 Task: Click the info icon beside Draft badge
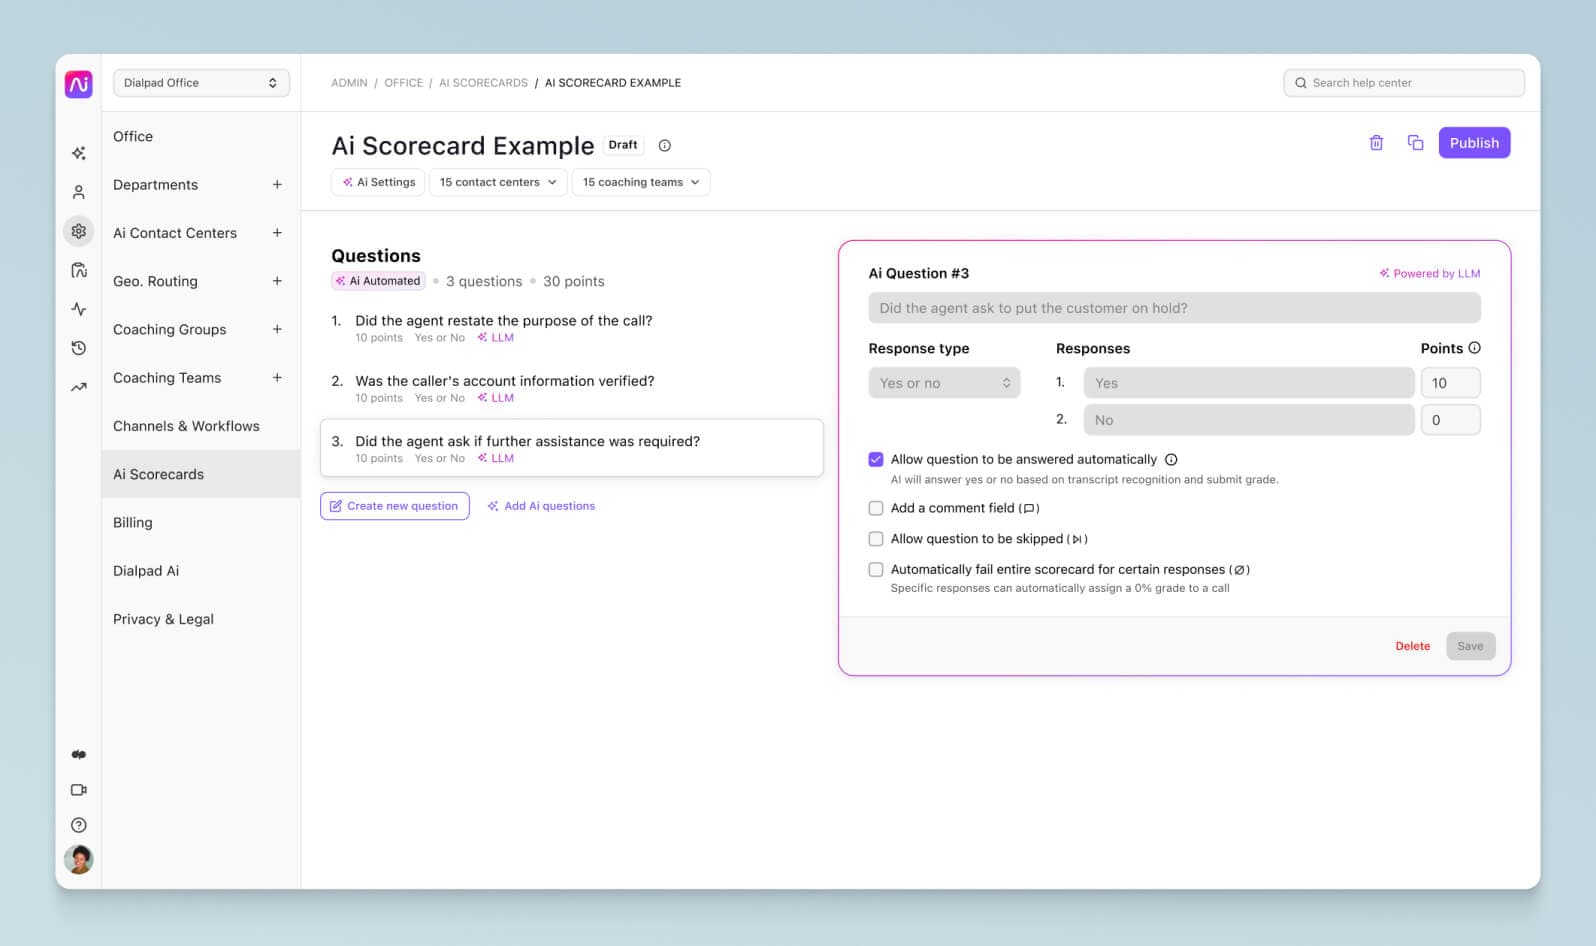664,146
